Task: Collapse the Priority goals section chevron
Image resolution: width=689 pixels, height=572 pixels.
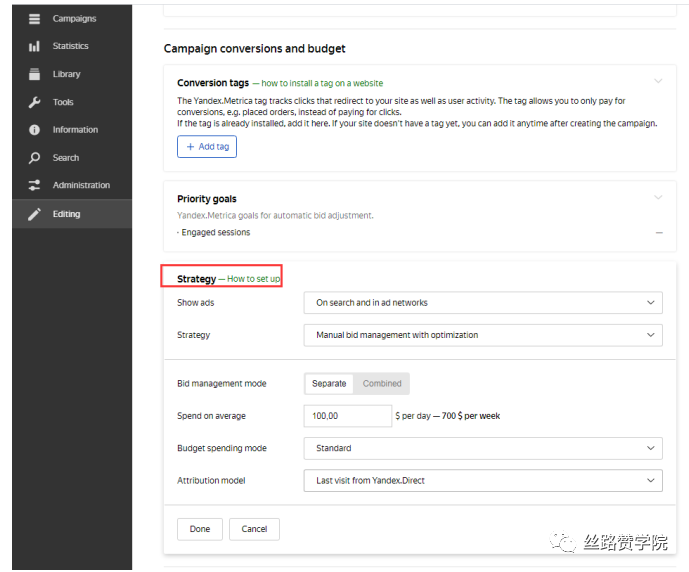Action: click(657, 198)
